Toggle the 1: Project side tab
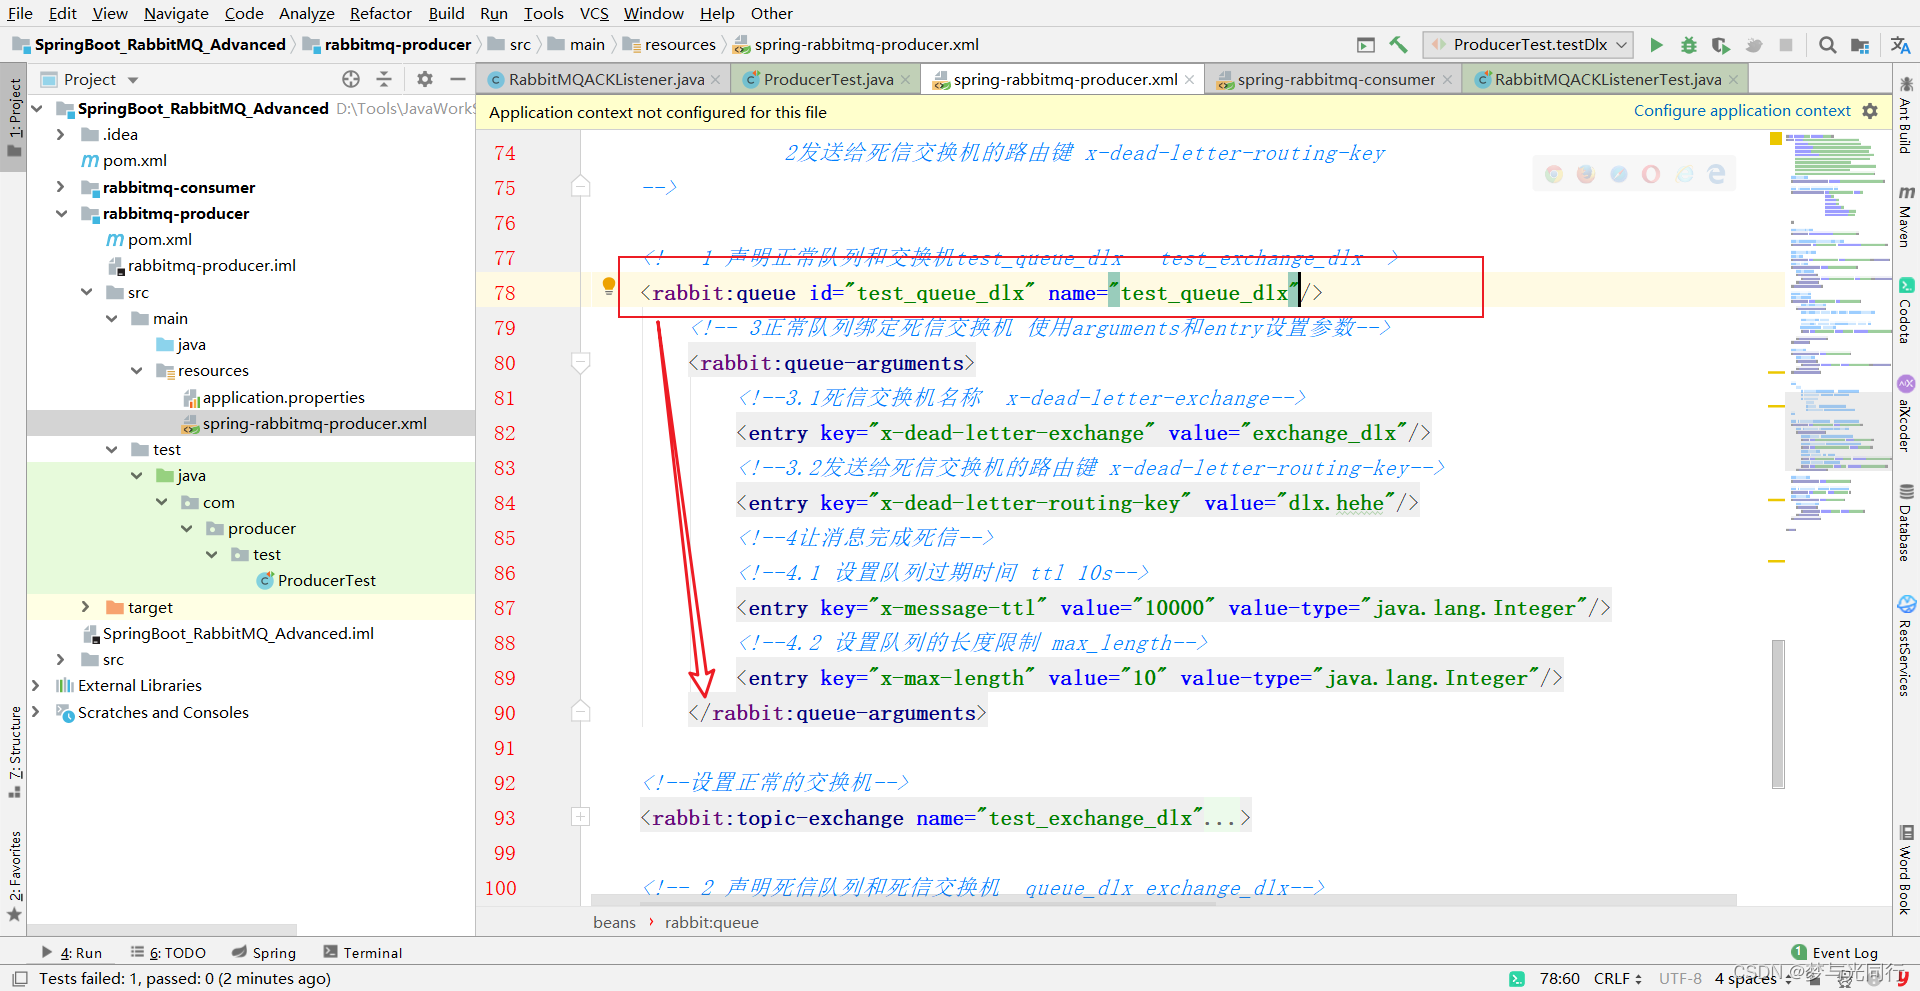The width and height of the screenshot is (1920, 991). coord(14,117)
